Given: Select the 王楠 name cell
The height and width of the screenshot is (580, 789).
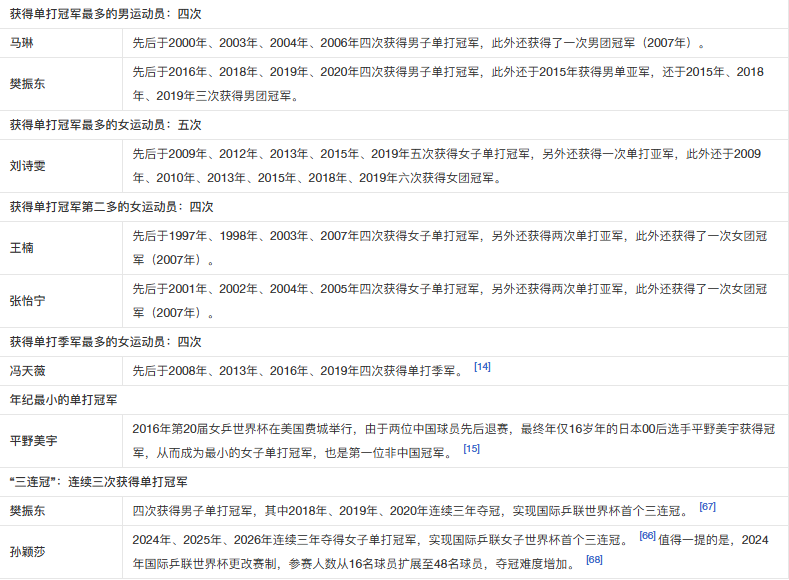Looking at the screenshot, I should tap(61, 248).
